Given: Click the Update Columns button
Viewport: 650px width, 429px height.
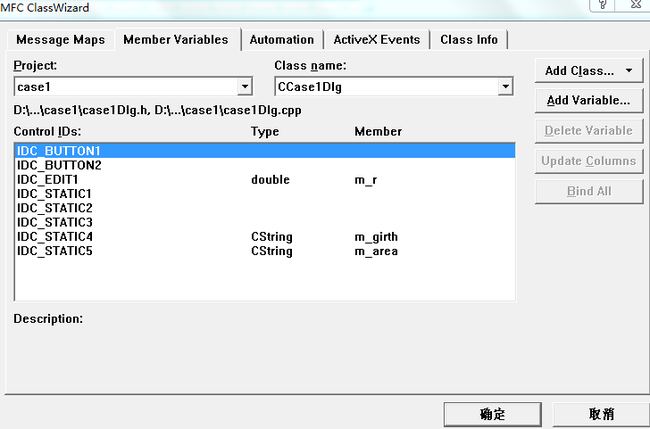Looking at the screenshot, I should click(x=589, y=161).
